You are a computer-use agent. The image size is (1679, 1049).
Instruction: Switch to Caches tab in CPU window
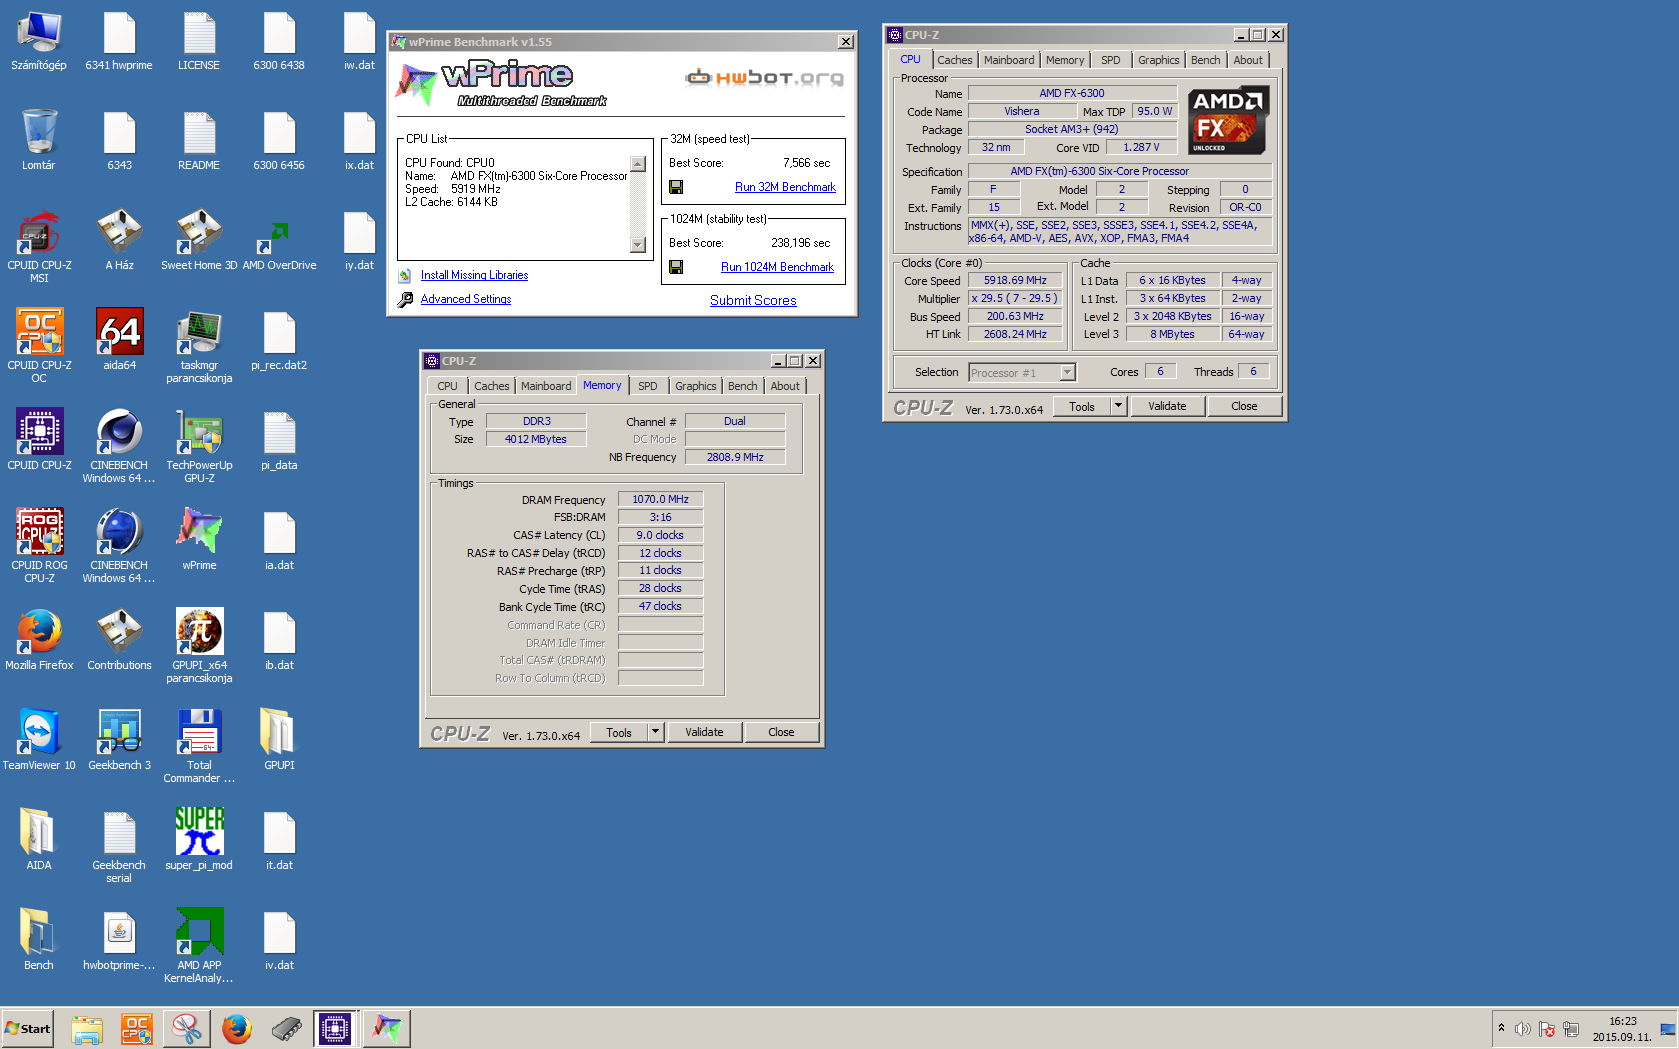pos(954,60)
